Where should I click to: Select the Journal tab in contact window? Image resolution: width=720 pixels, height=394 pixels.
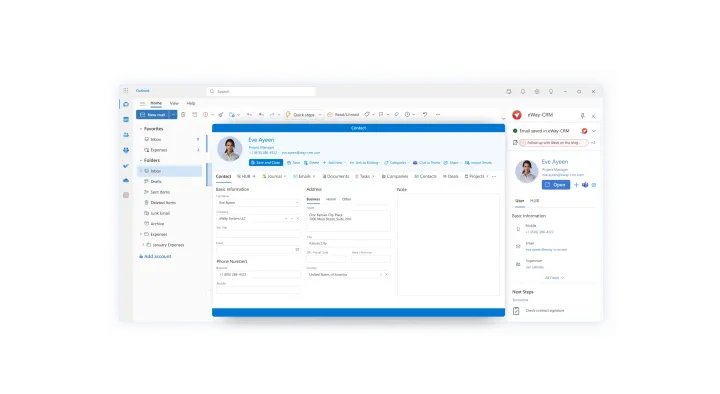coord(274,176)
